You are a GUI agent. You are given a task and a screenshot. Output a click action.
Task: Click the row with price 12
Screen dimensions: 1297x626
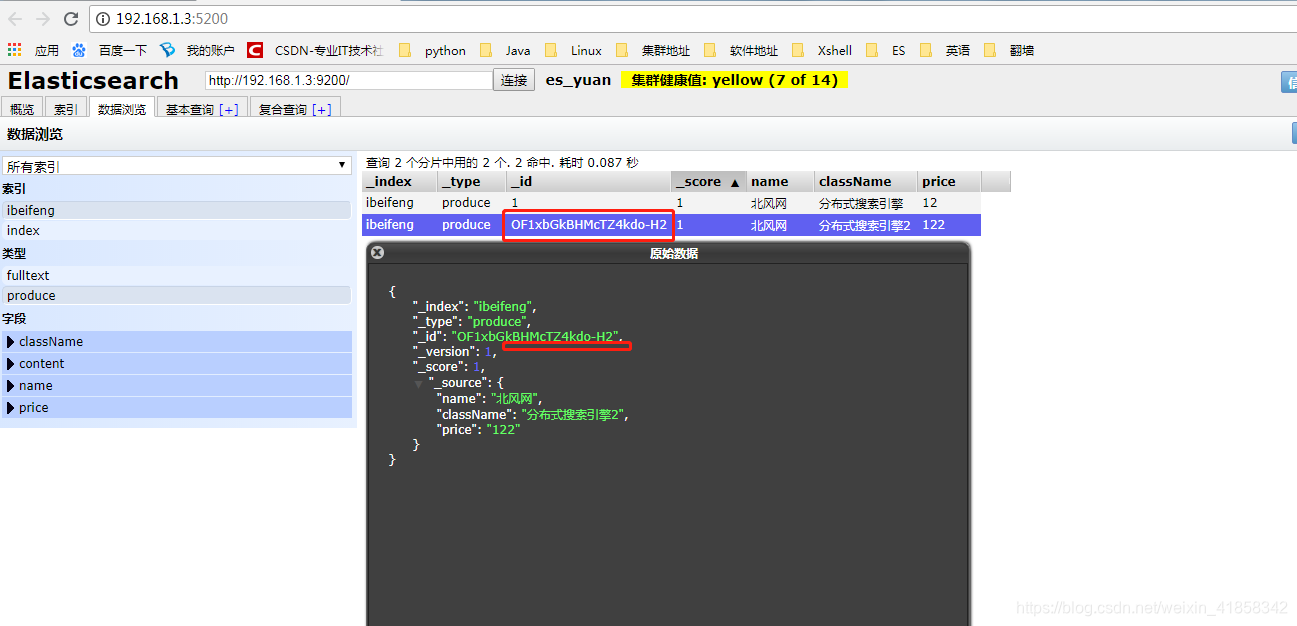click(671, 203)
